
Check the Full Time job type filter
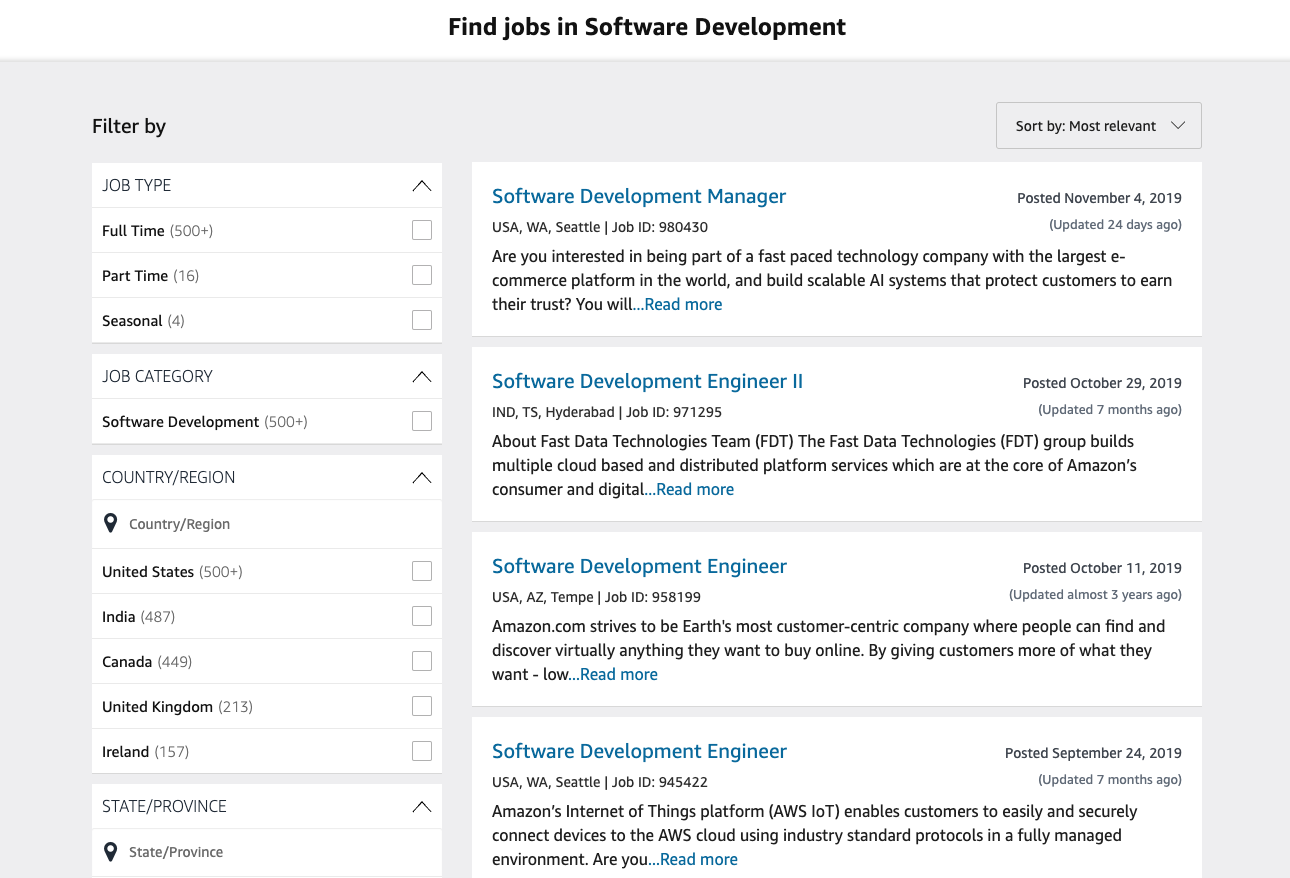[422, 231]
